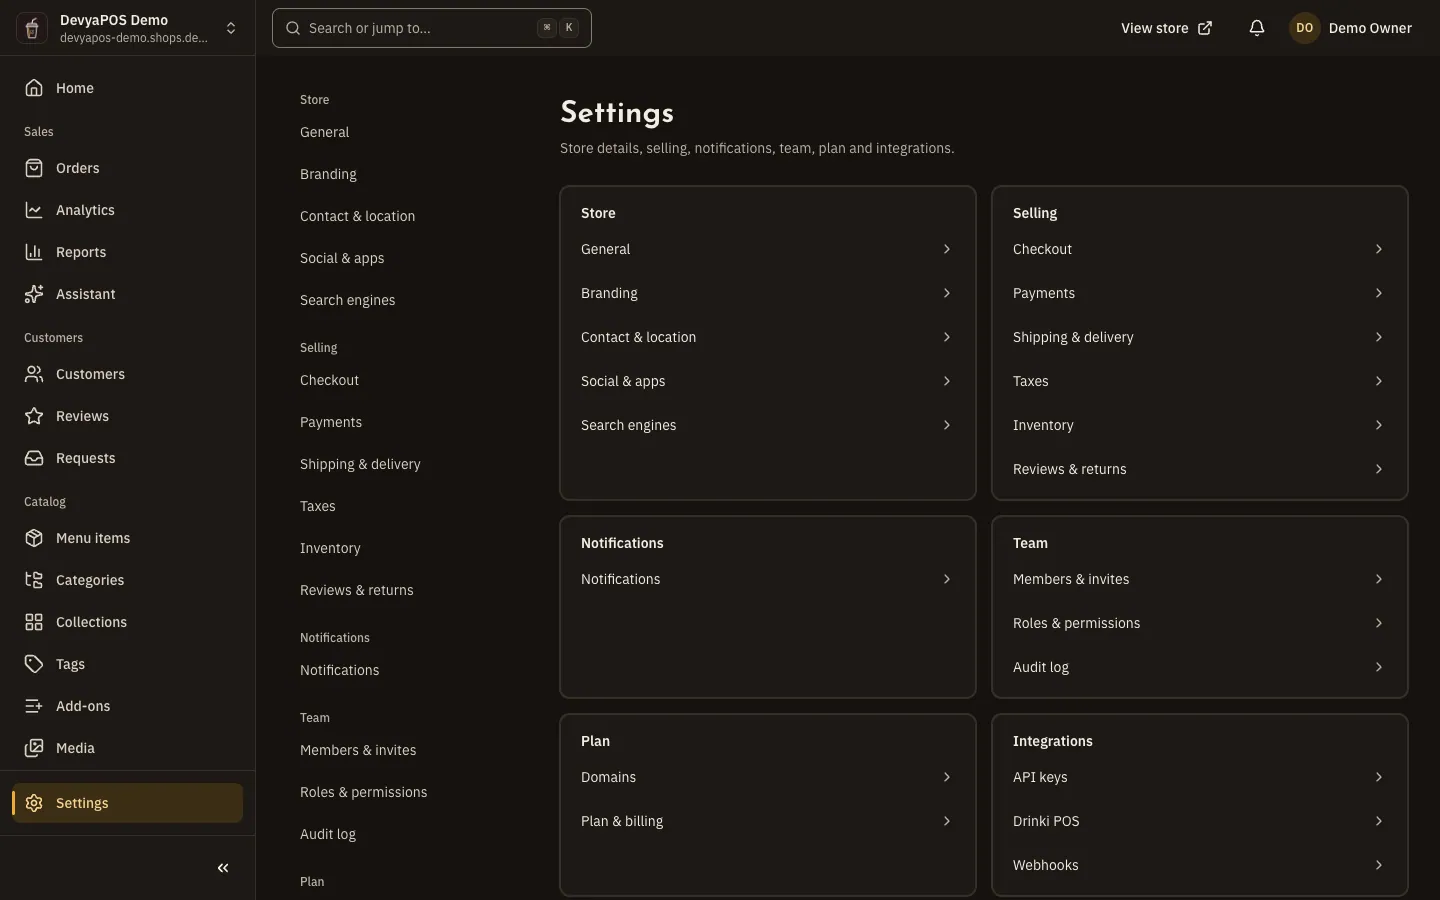Select the Add-ons list icon

(34, 706)
